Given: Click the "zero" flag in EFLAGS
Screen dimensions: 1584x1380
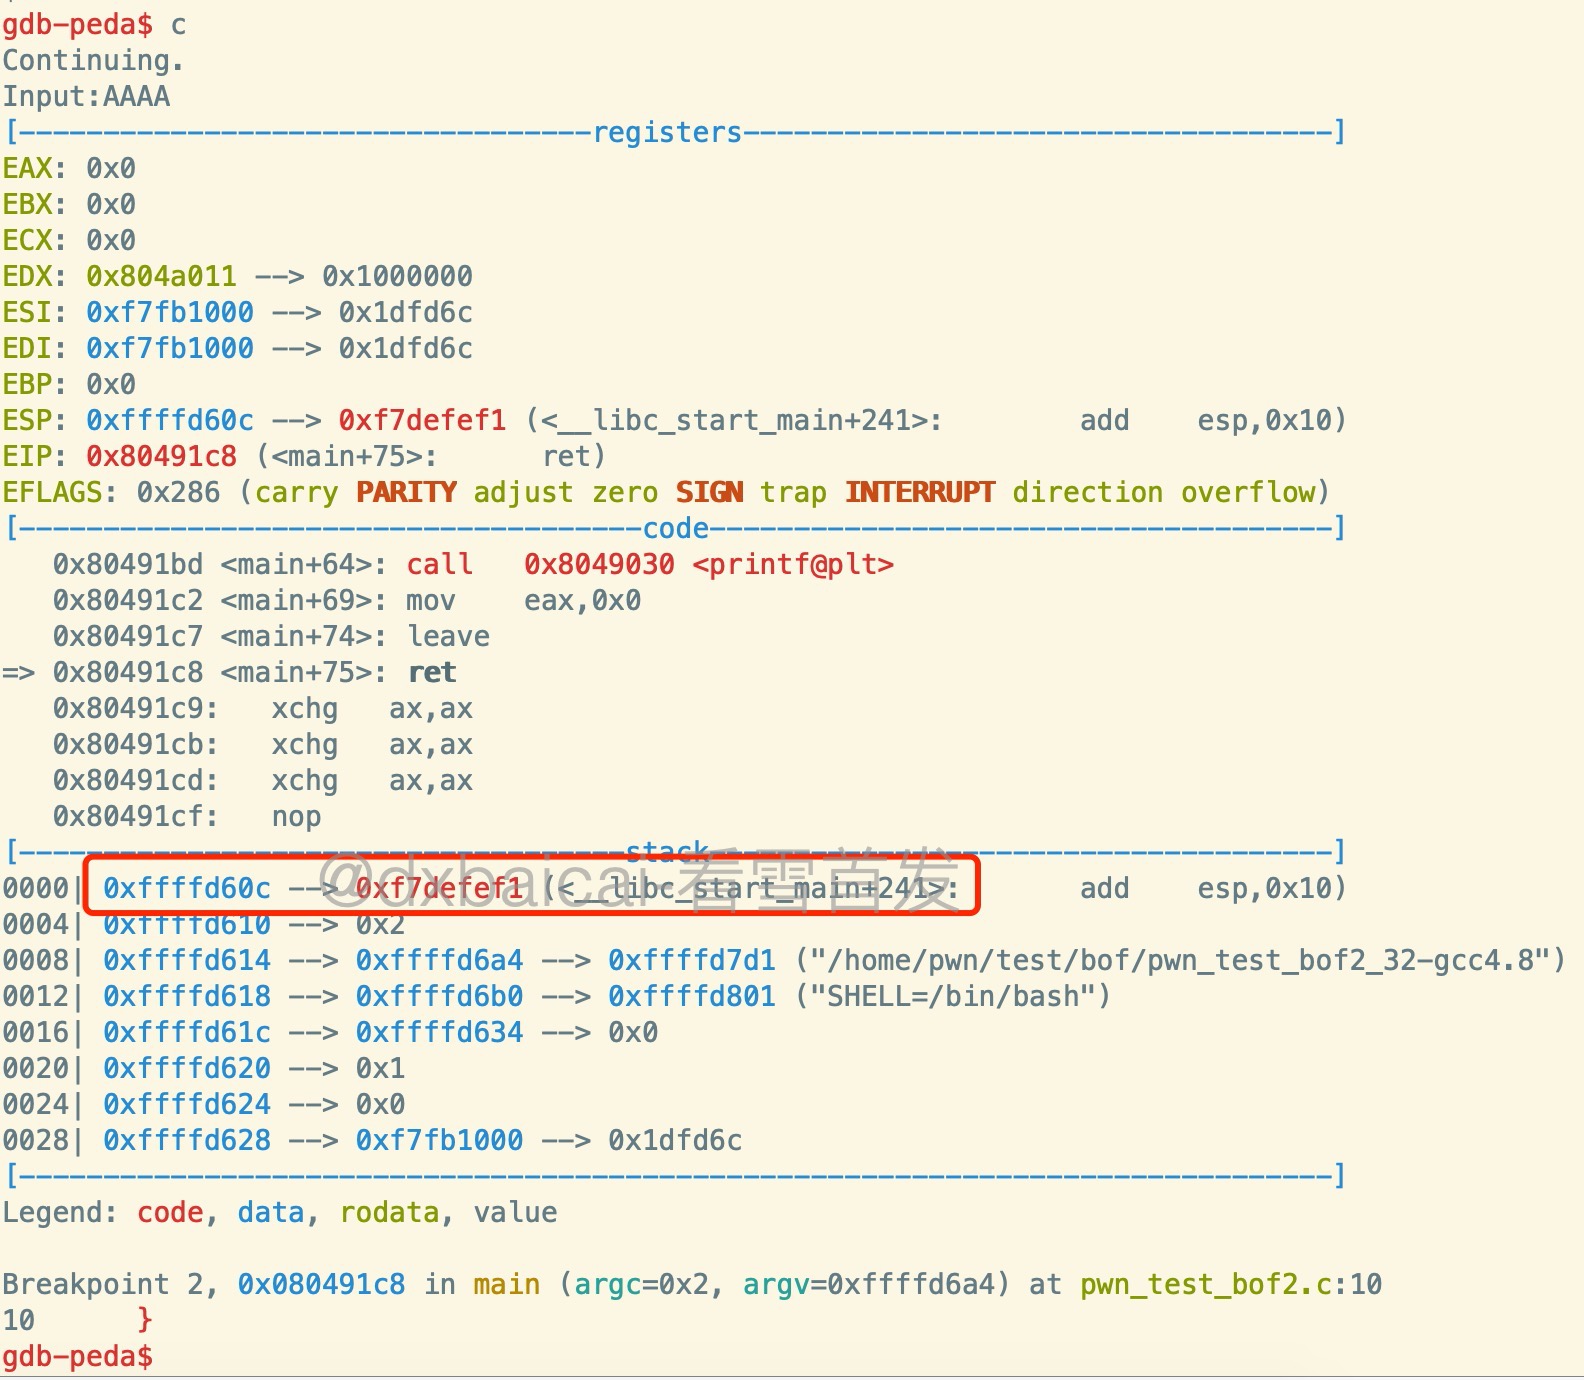Looking at the screenshot, I should coord(625,493).
